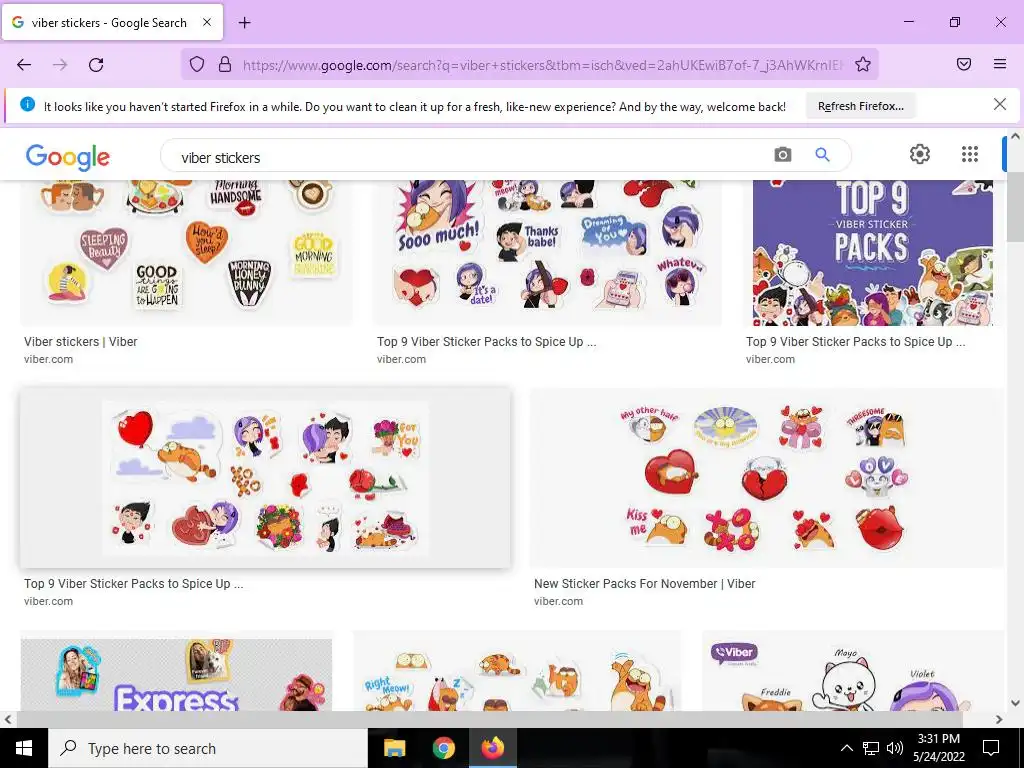Dismiss the Firefox refresh notification bar

coord(1000,104)
